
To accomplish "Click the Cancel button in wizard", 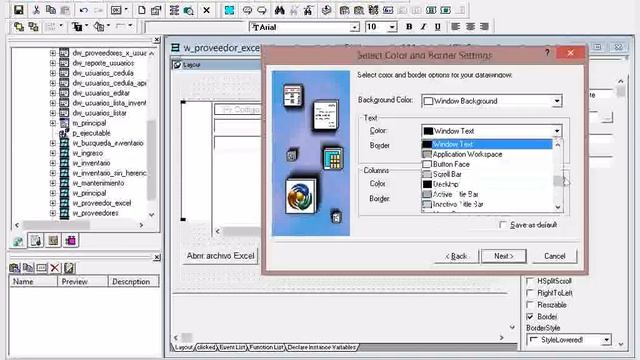I will pos(555,256).
